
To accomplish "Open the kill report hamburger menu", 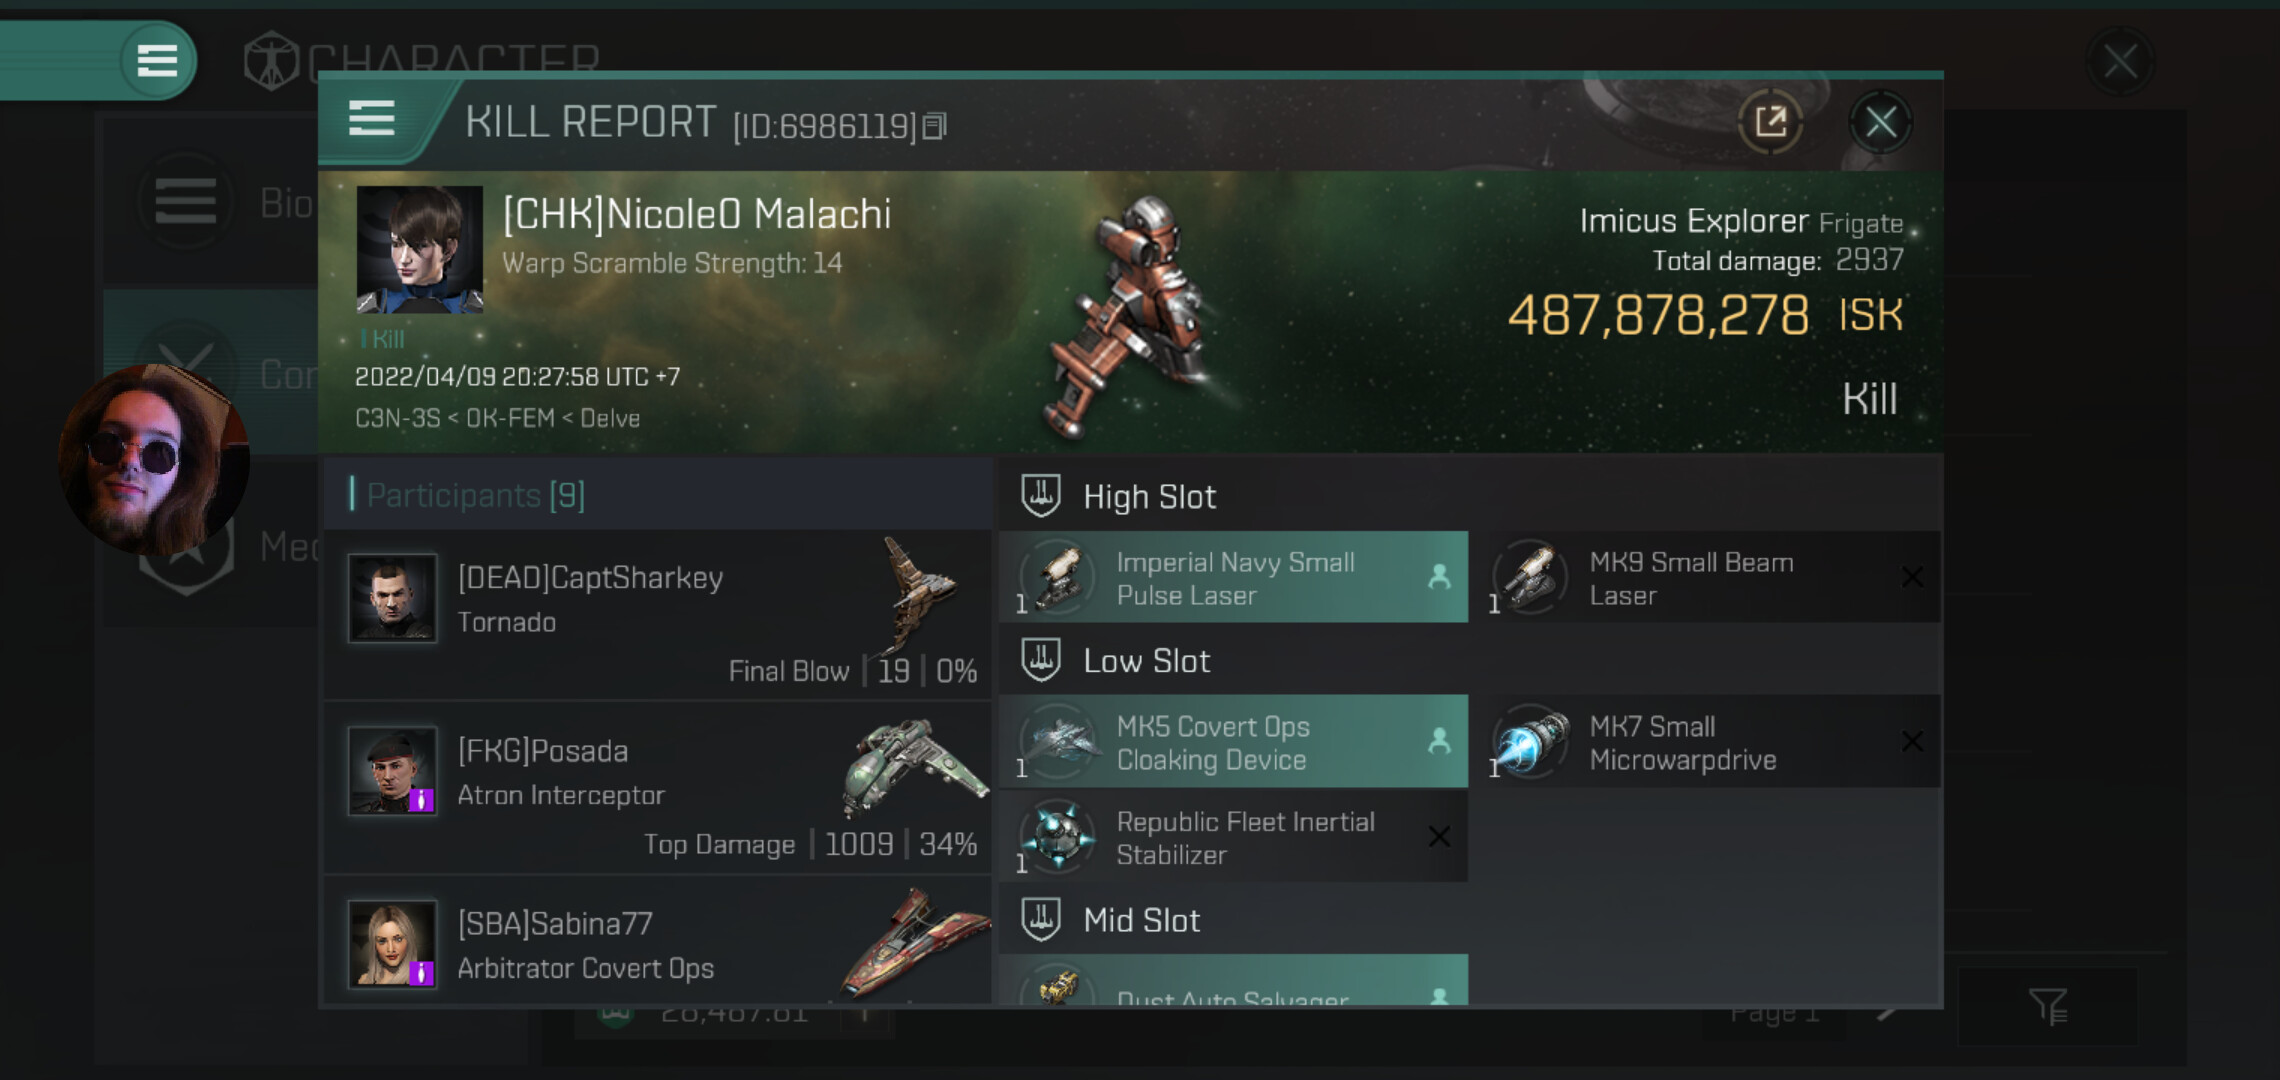I will pyautogui.click(x=371, y=118).
